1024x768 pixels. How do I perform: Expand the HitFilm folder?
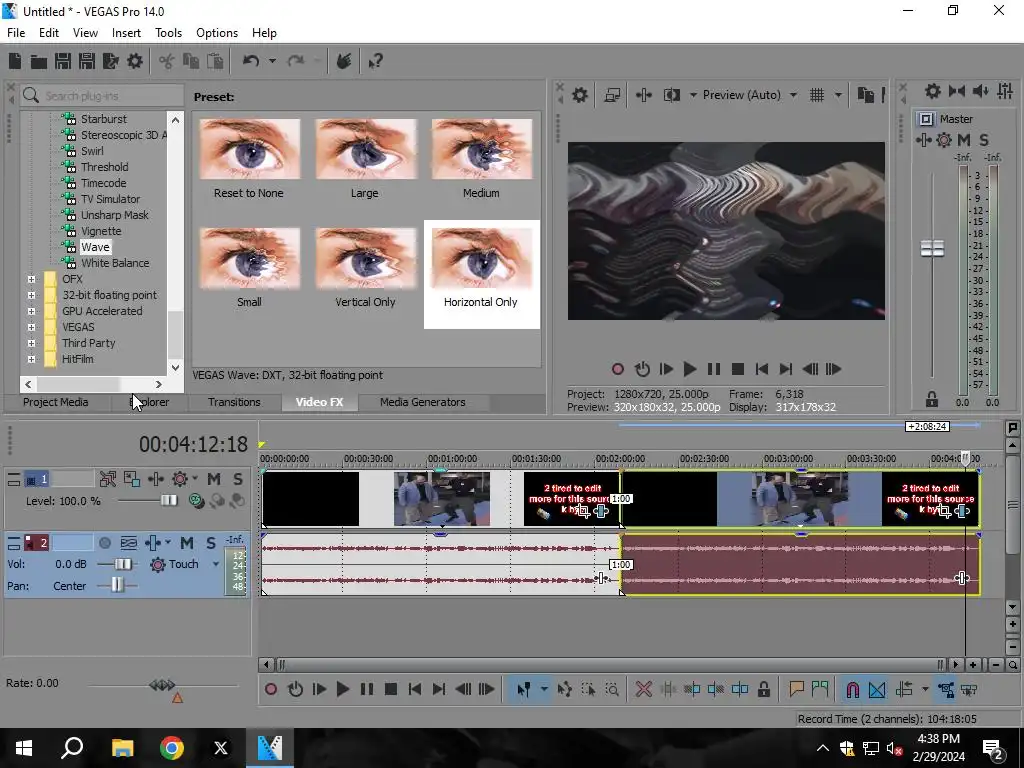pyautogui.click(x=31, y=359)
